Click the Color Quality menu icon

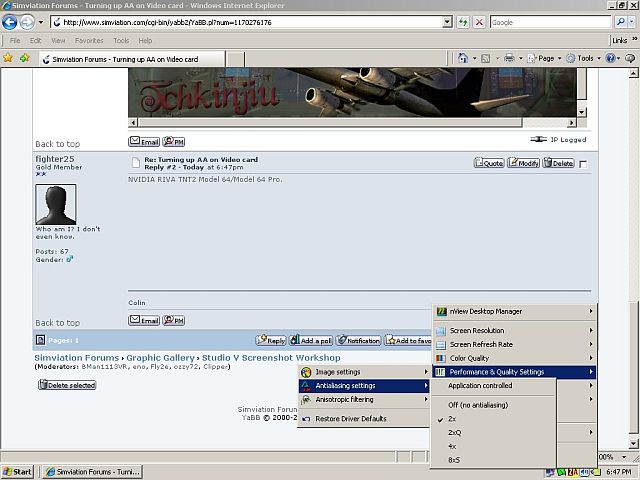[x=441, y=358]
